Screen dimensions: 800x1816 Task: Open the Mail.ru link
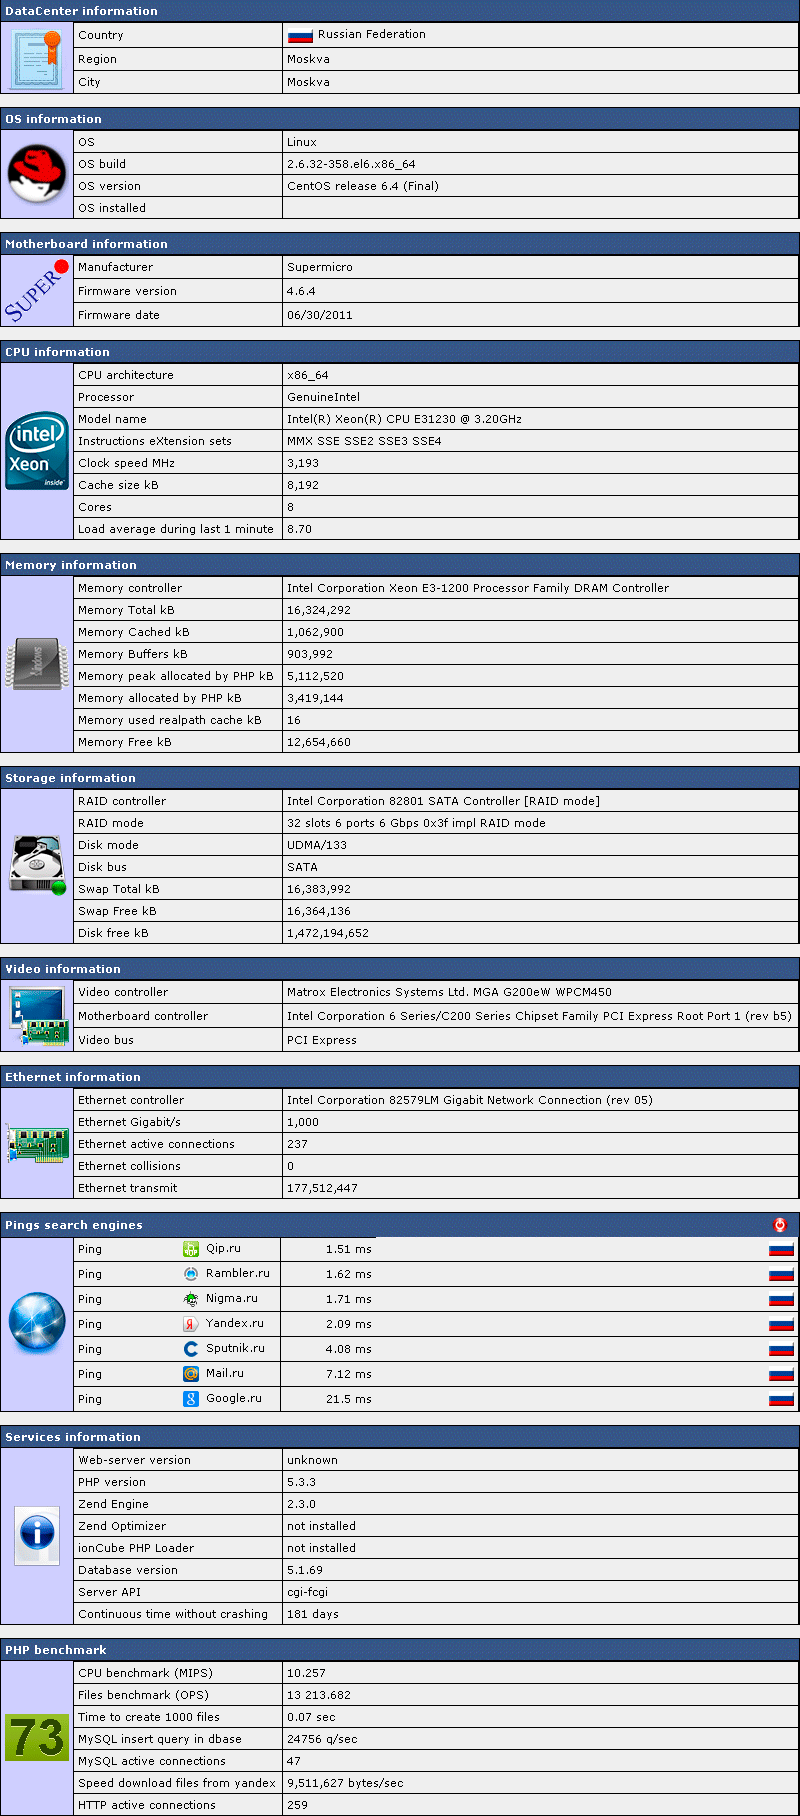point(225,1373)
